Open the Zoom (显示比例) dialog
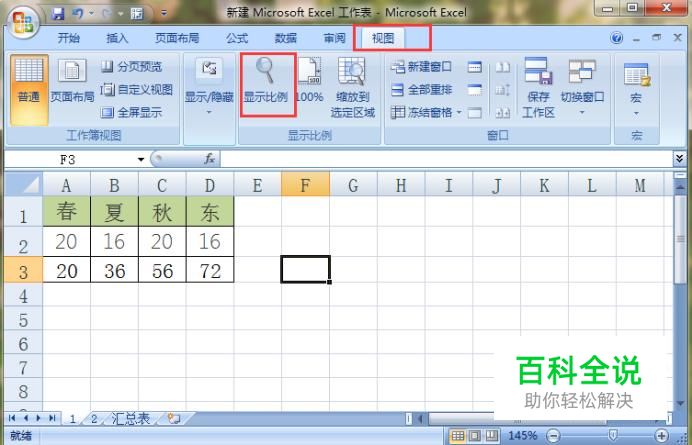This screenshot has height=445, width=692. coord(266,82)
